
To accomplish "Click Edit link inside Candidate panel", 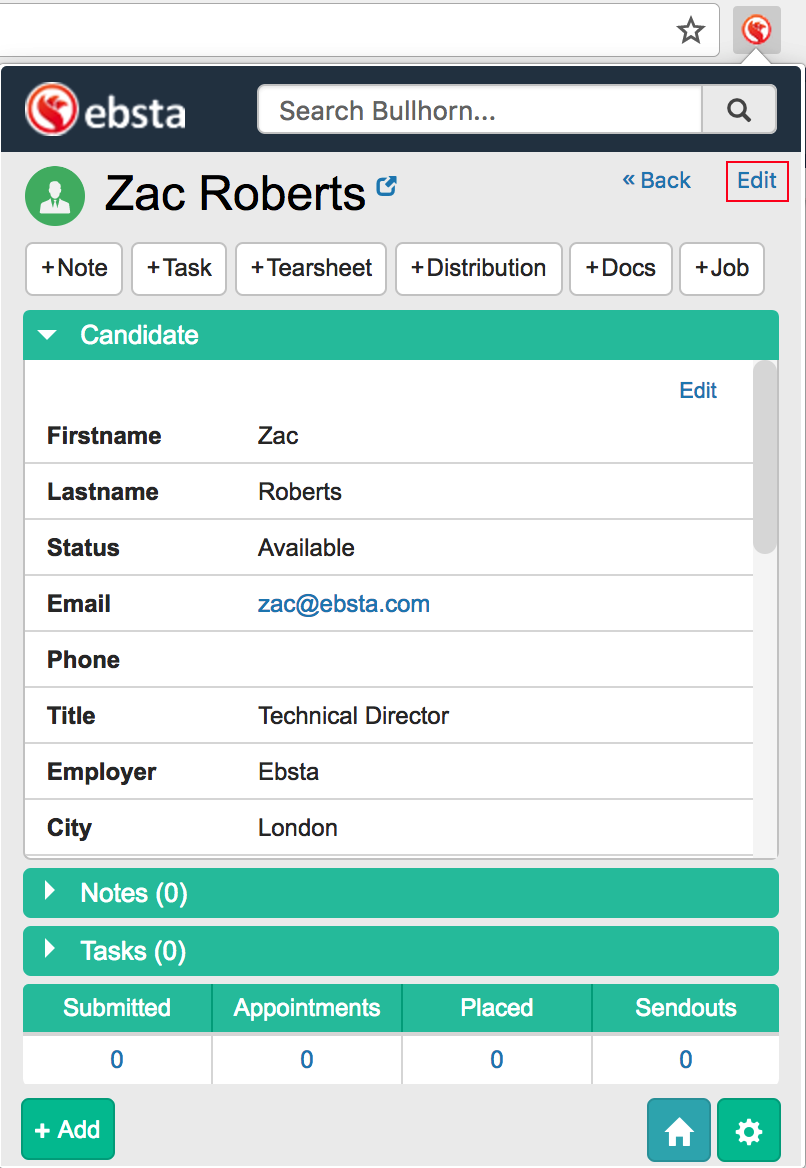I will pos(698,390).
